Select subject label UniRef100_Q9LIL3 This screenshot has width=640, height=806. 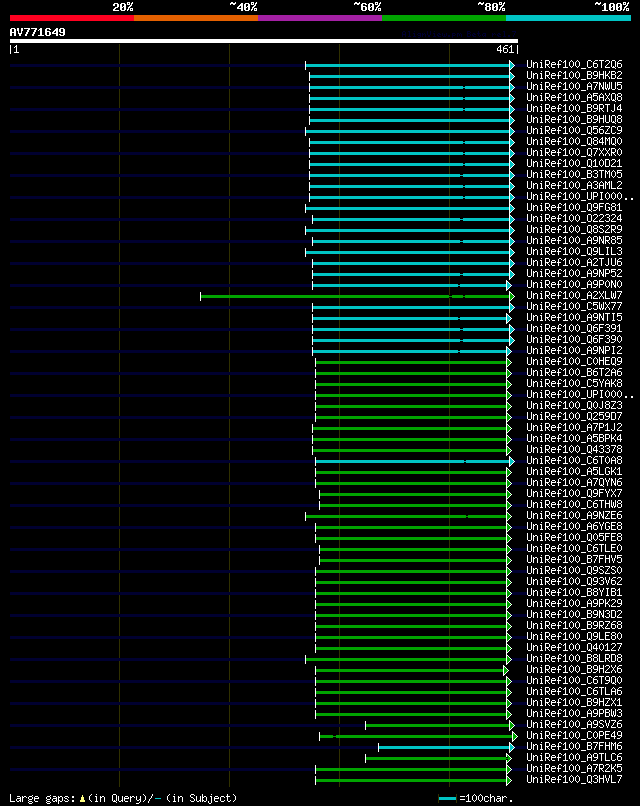tap(574, 251)
